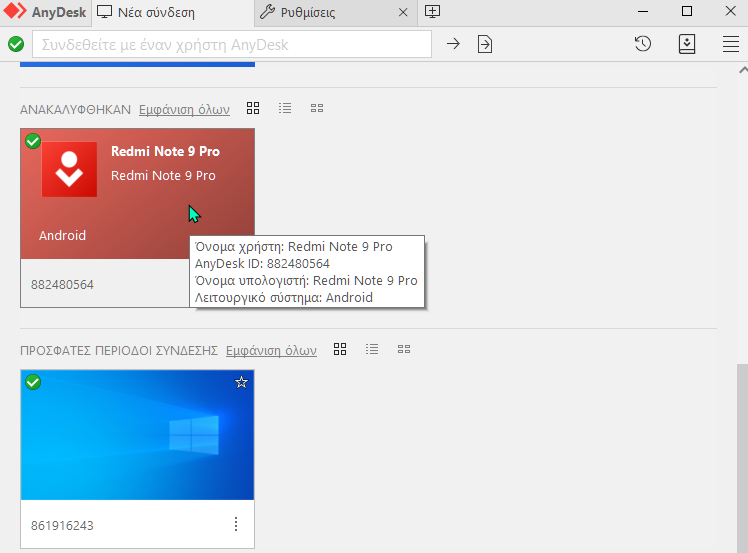Click Εμφάνιση όλων next to ΑΝΑΚΑΛΥΦΘΗΚΑΝ

[184, 110]
